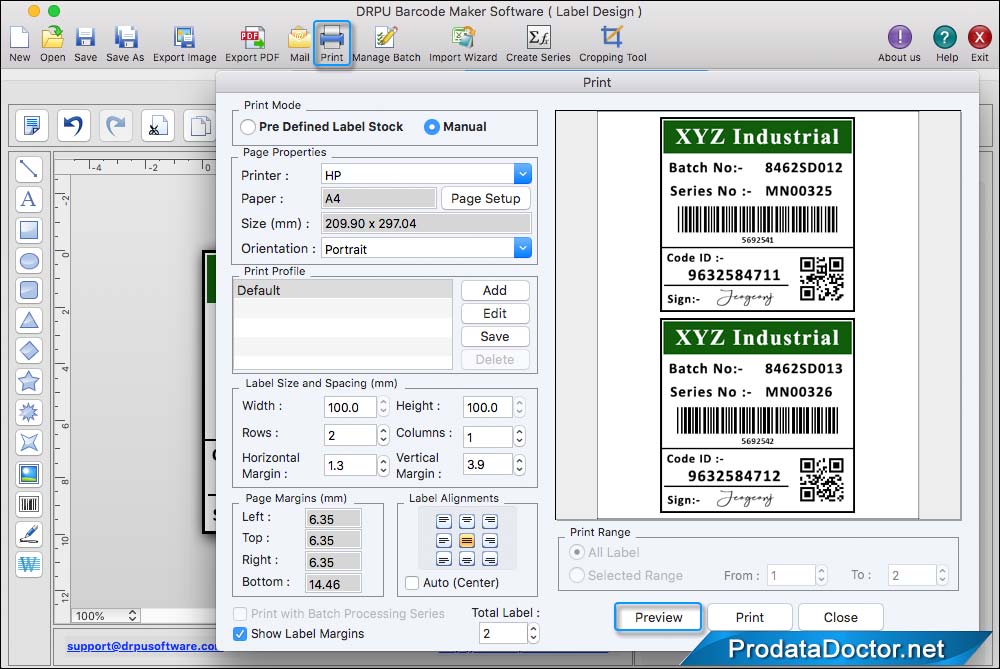
Task: Select the Line drawing tool
Action: point(29,169)
